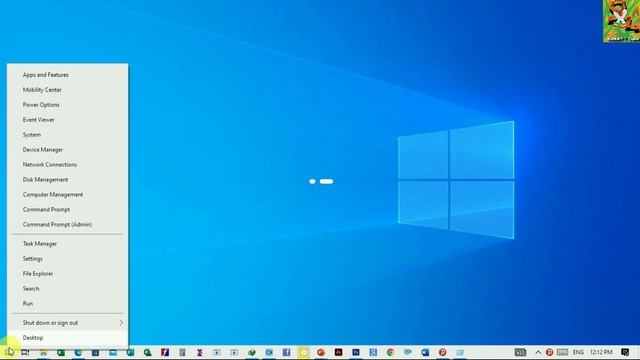Expand the Shut down or sign out submenu

tap(67, 323)
